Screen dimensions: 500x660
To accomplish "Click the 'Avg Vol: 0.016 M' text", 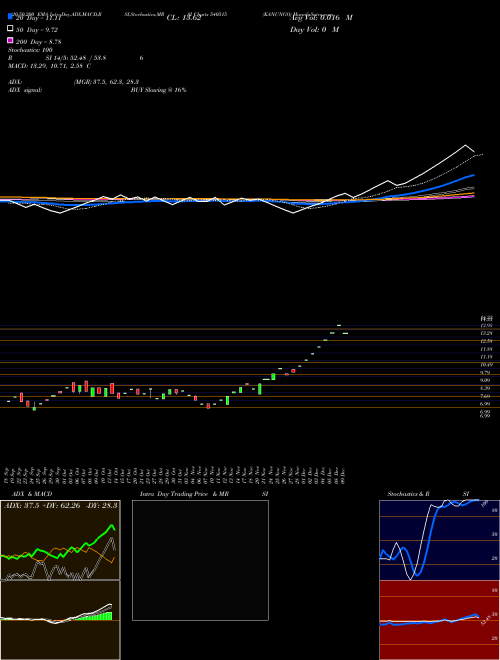I will coord(321,18).
